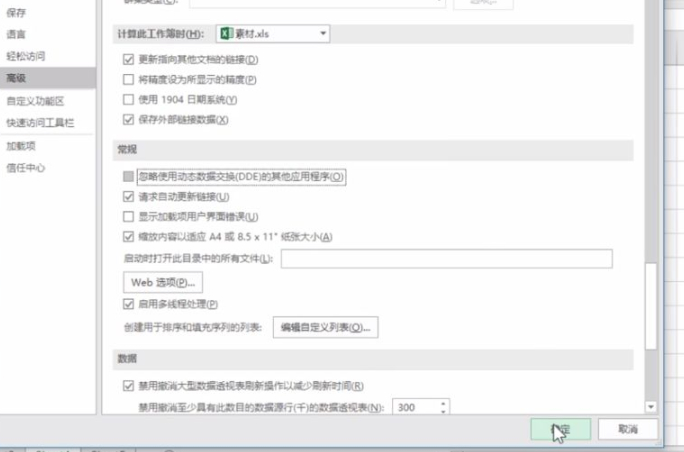Toggle 保存外部链接数据 checkbox
Viewport: 684px width, 452px height.
(128, 120)
